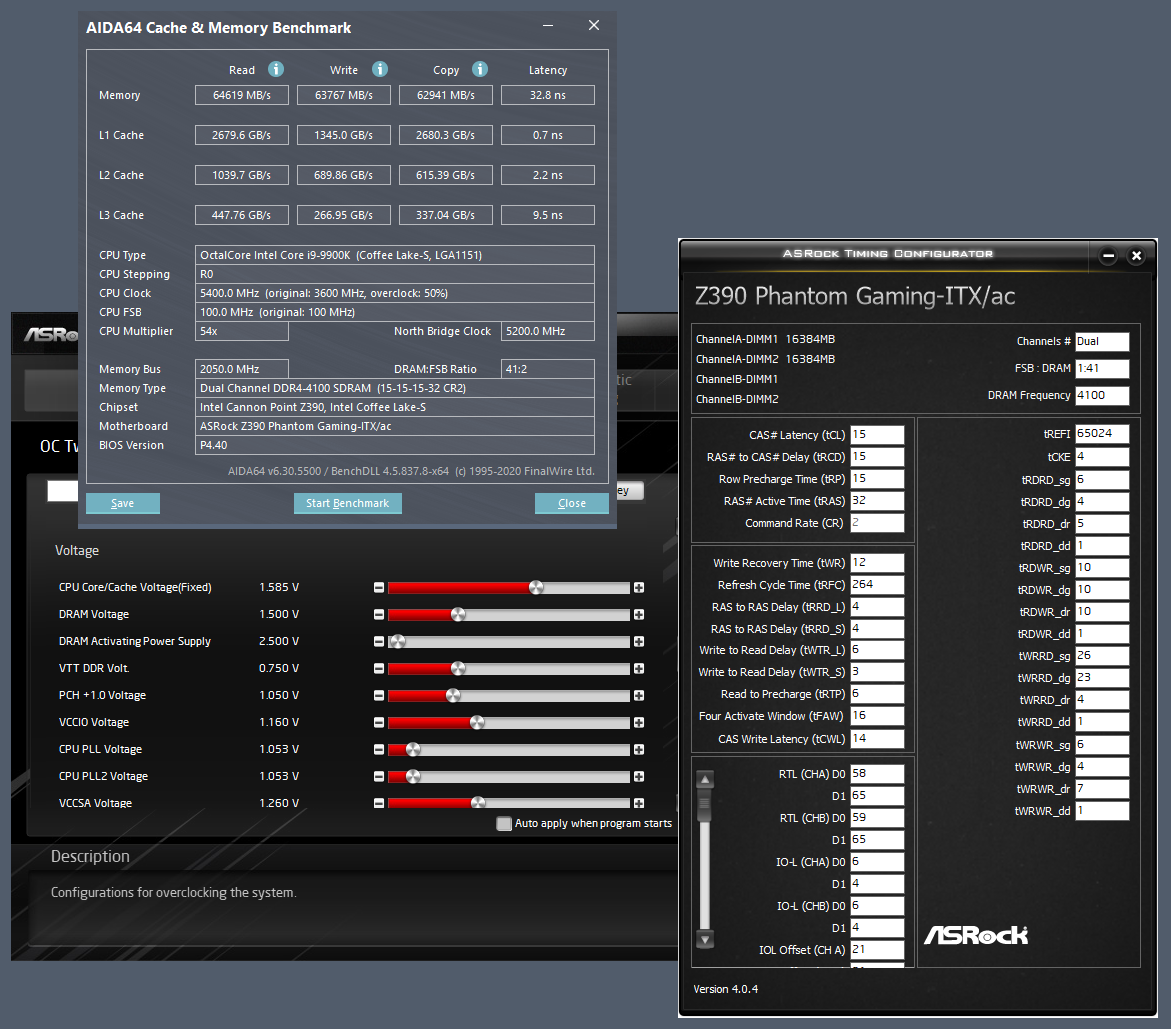The height and width of the screenshot is (1029, 1171).
Task: Click the Write Recovery Time (tWR) field
Action: pyautogui.click(x=878, y=563)
